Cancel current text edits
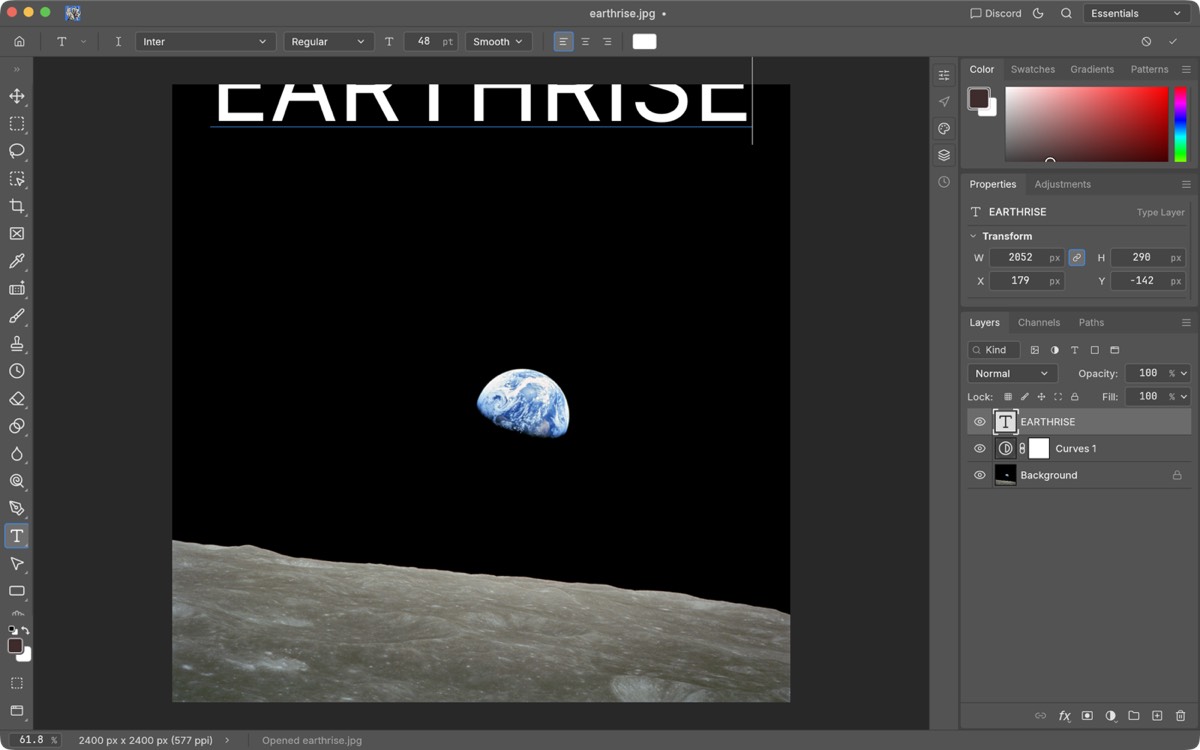 point(1146,42)
